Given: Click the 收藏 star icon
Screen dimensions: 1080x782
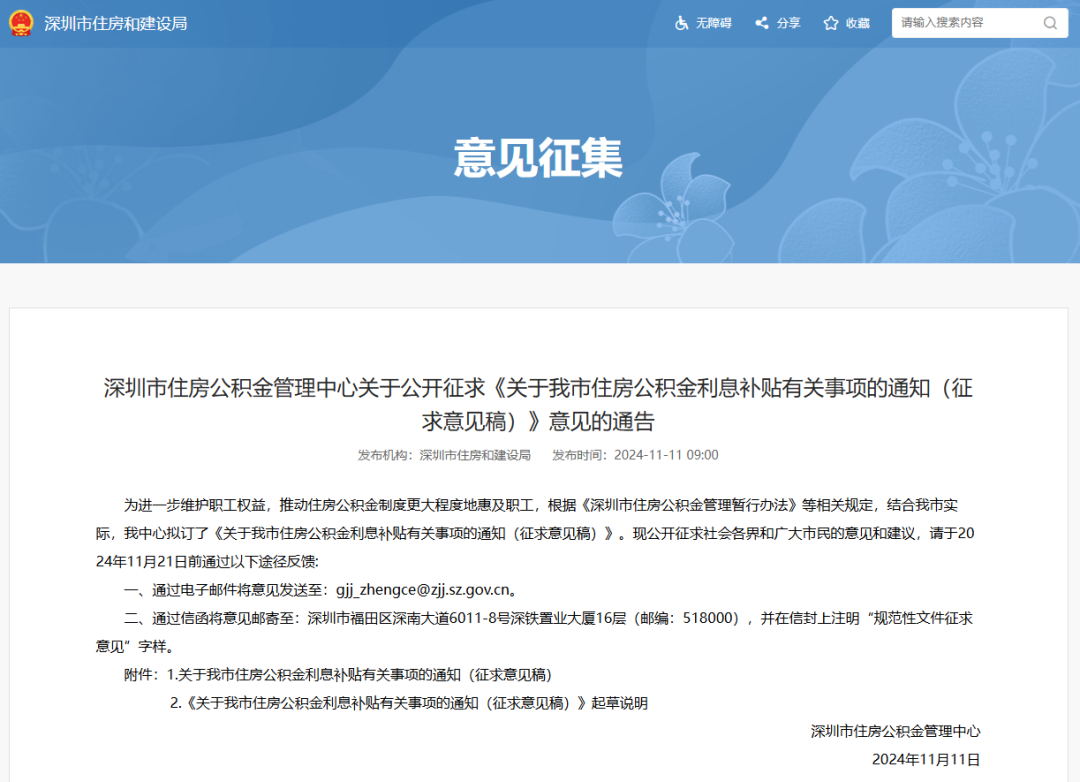Looking at the screenshot, I should tap(831, 23).
